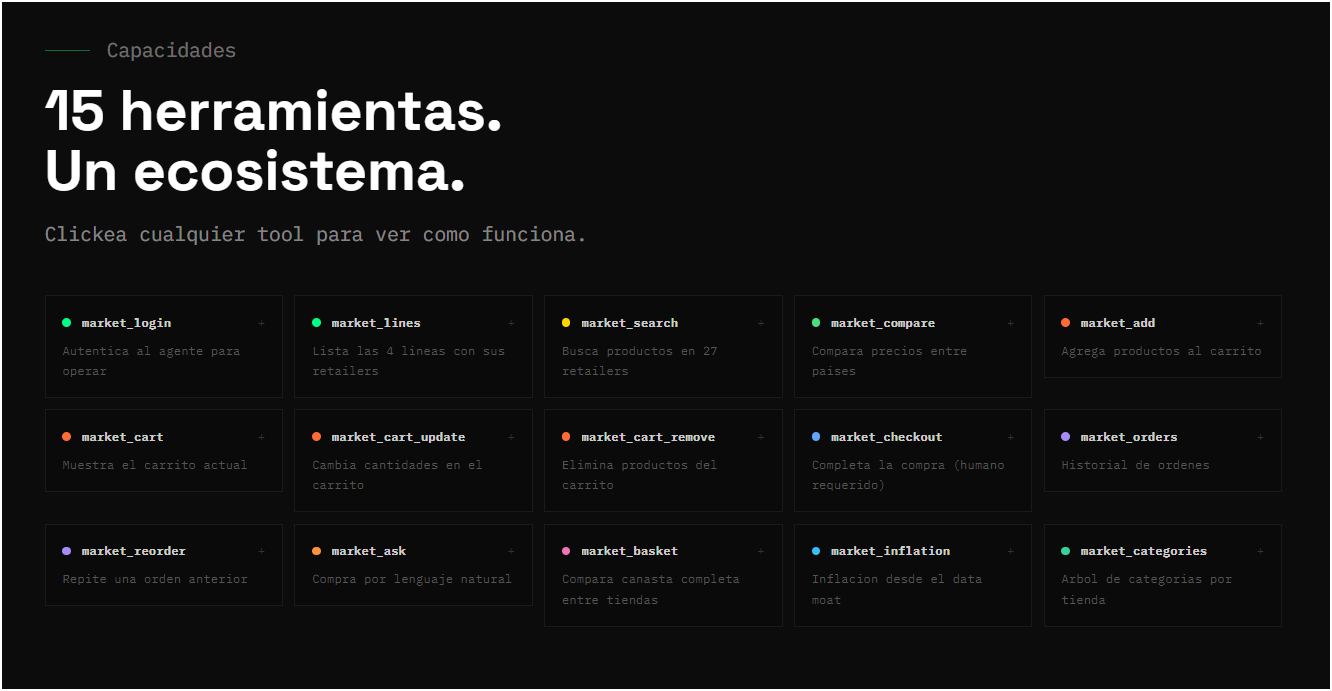Click the green dot beside market_lines

[316, 323]
